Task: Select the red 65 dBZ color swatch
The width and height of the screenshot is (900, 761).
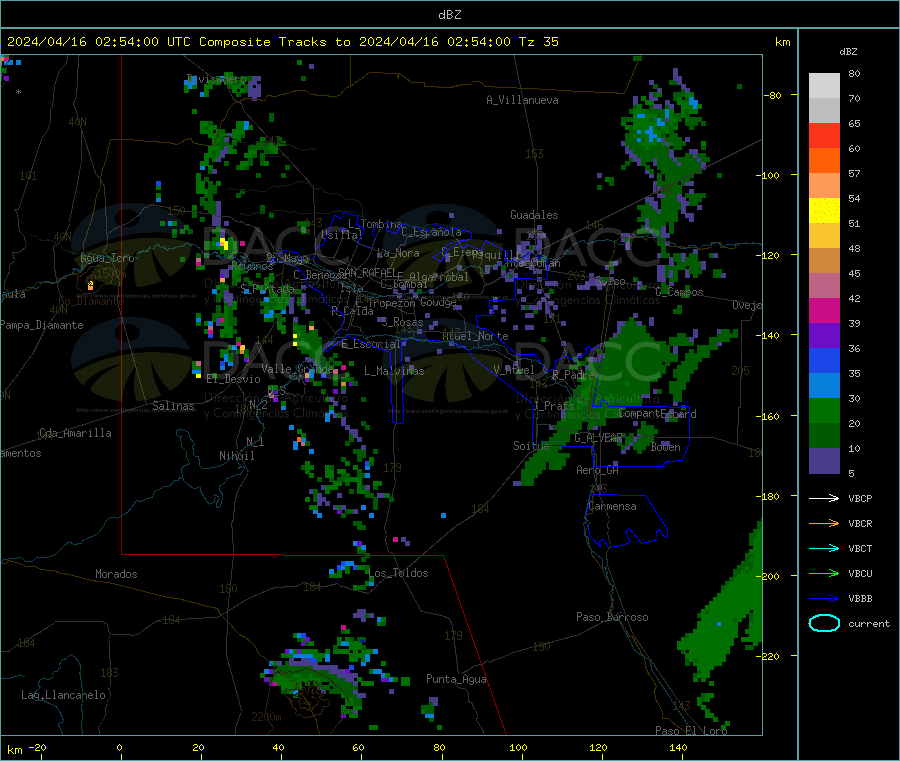Action: tap(824, 135)
